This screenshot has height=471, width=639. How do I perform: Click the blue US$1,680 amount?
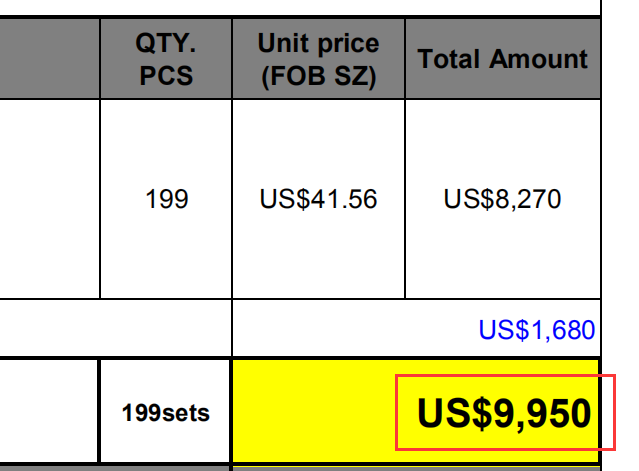pos(536,329)
